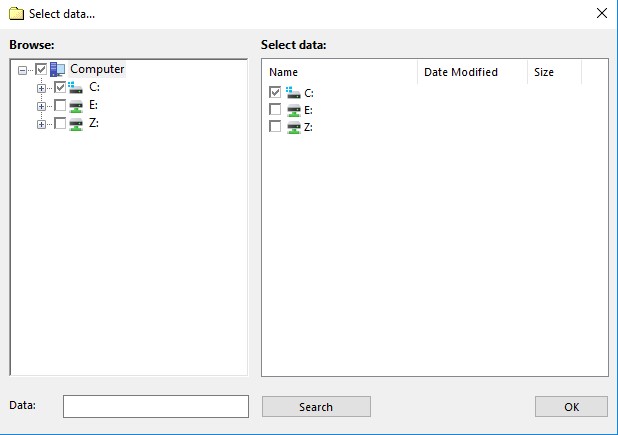
Task: Sort by the Date Modified column header
Action: pyautogui.click(x=471, y=72)
